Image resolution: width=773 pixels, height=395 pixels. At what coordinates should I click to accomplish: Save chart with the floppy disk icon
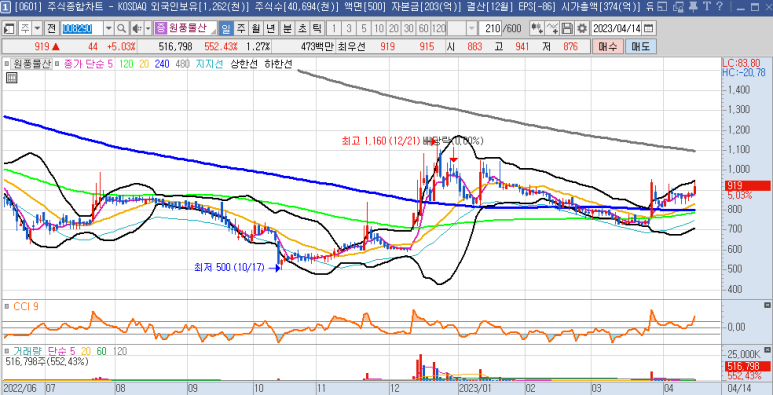point(568,28)
